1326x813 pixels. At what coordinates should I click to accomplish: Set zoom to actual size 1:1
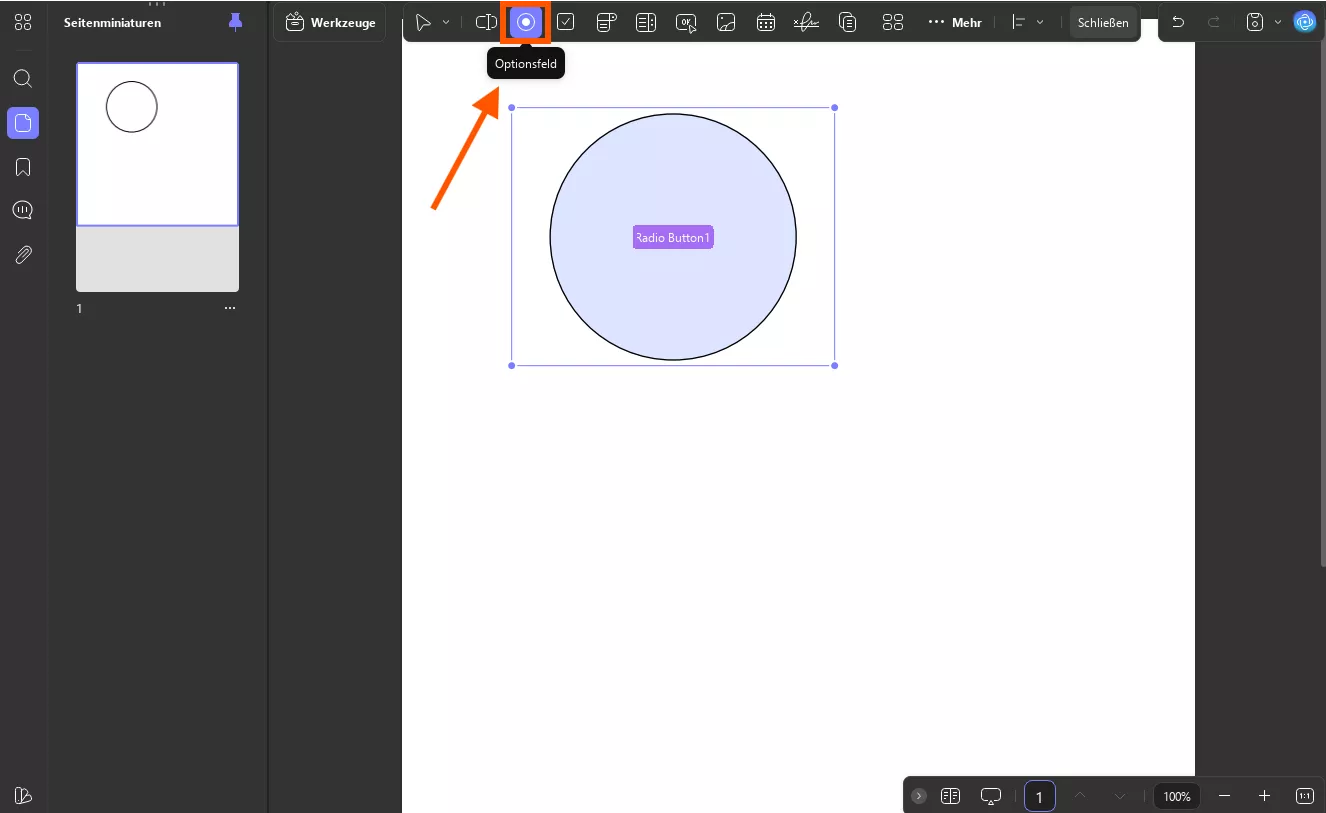click(x=1305, y=796)
